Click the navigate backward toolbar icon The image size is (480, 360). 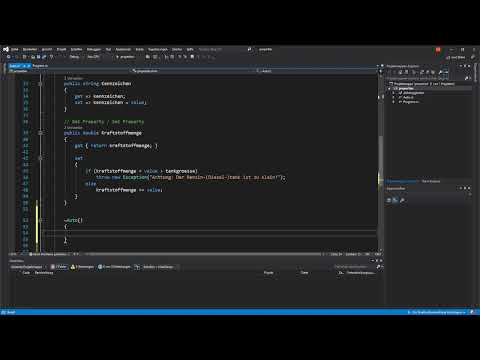pyautogui.click(x=9, y=57)
